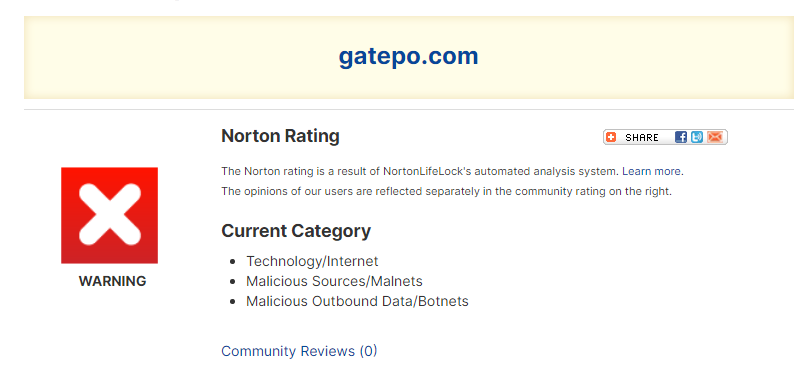Click the red X warning icon
794x371 pixels.
tap(109, 215)
